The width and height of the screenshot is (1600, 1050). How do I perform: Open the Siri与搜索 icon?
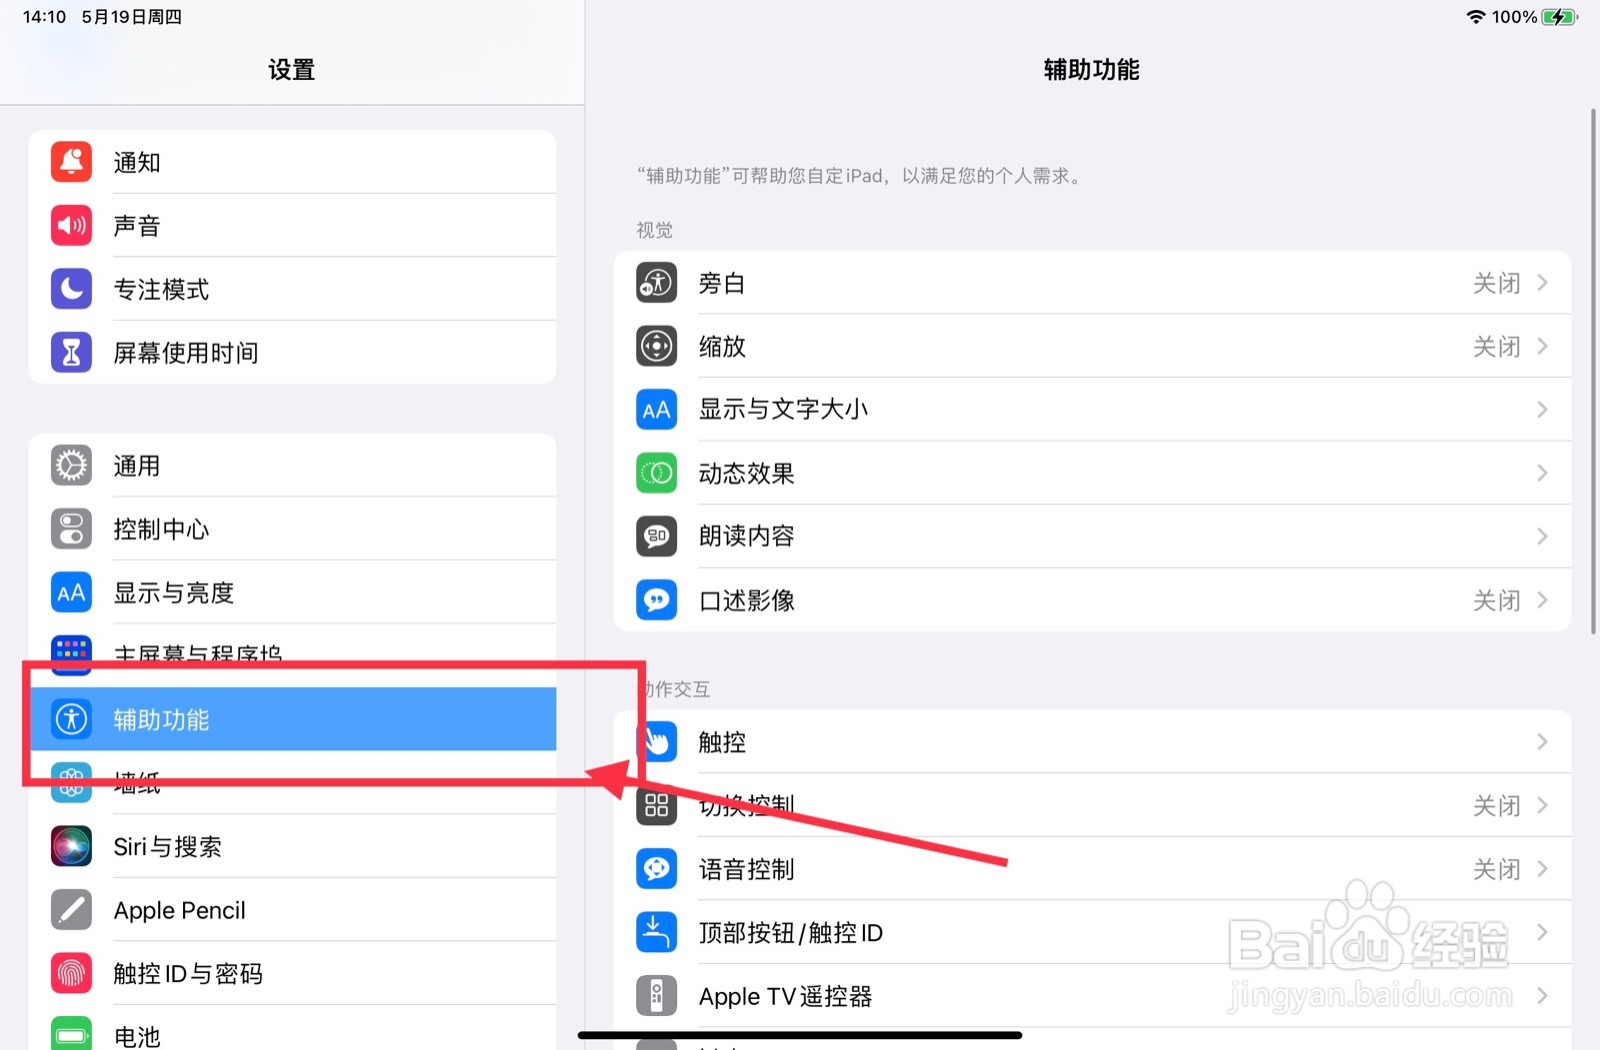[x=71, y=846]
